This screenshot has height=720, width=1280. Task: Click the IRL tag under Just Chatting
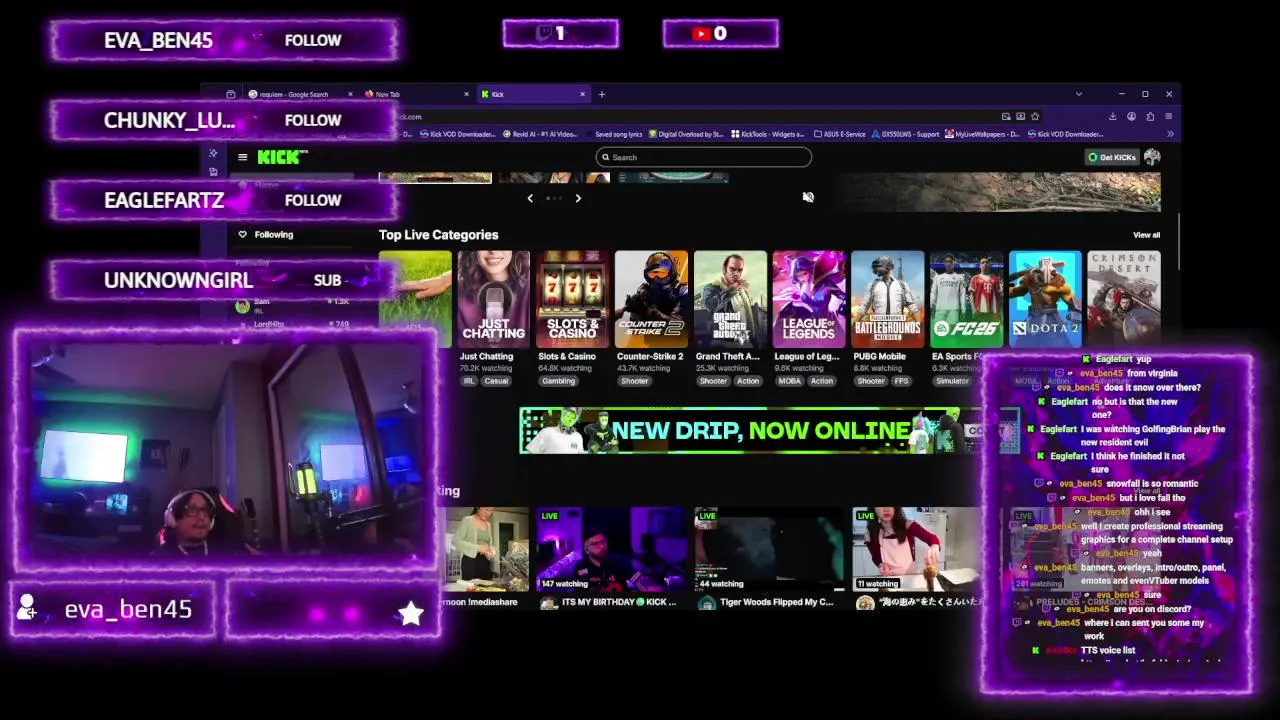tap(469, 381)
